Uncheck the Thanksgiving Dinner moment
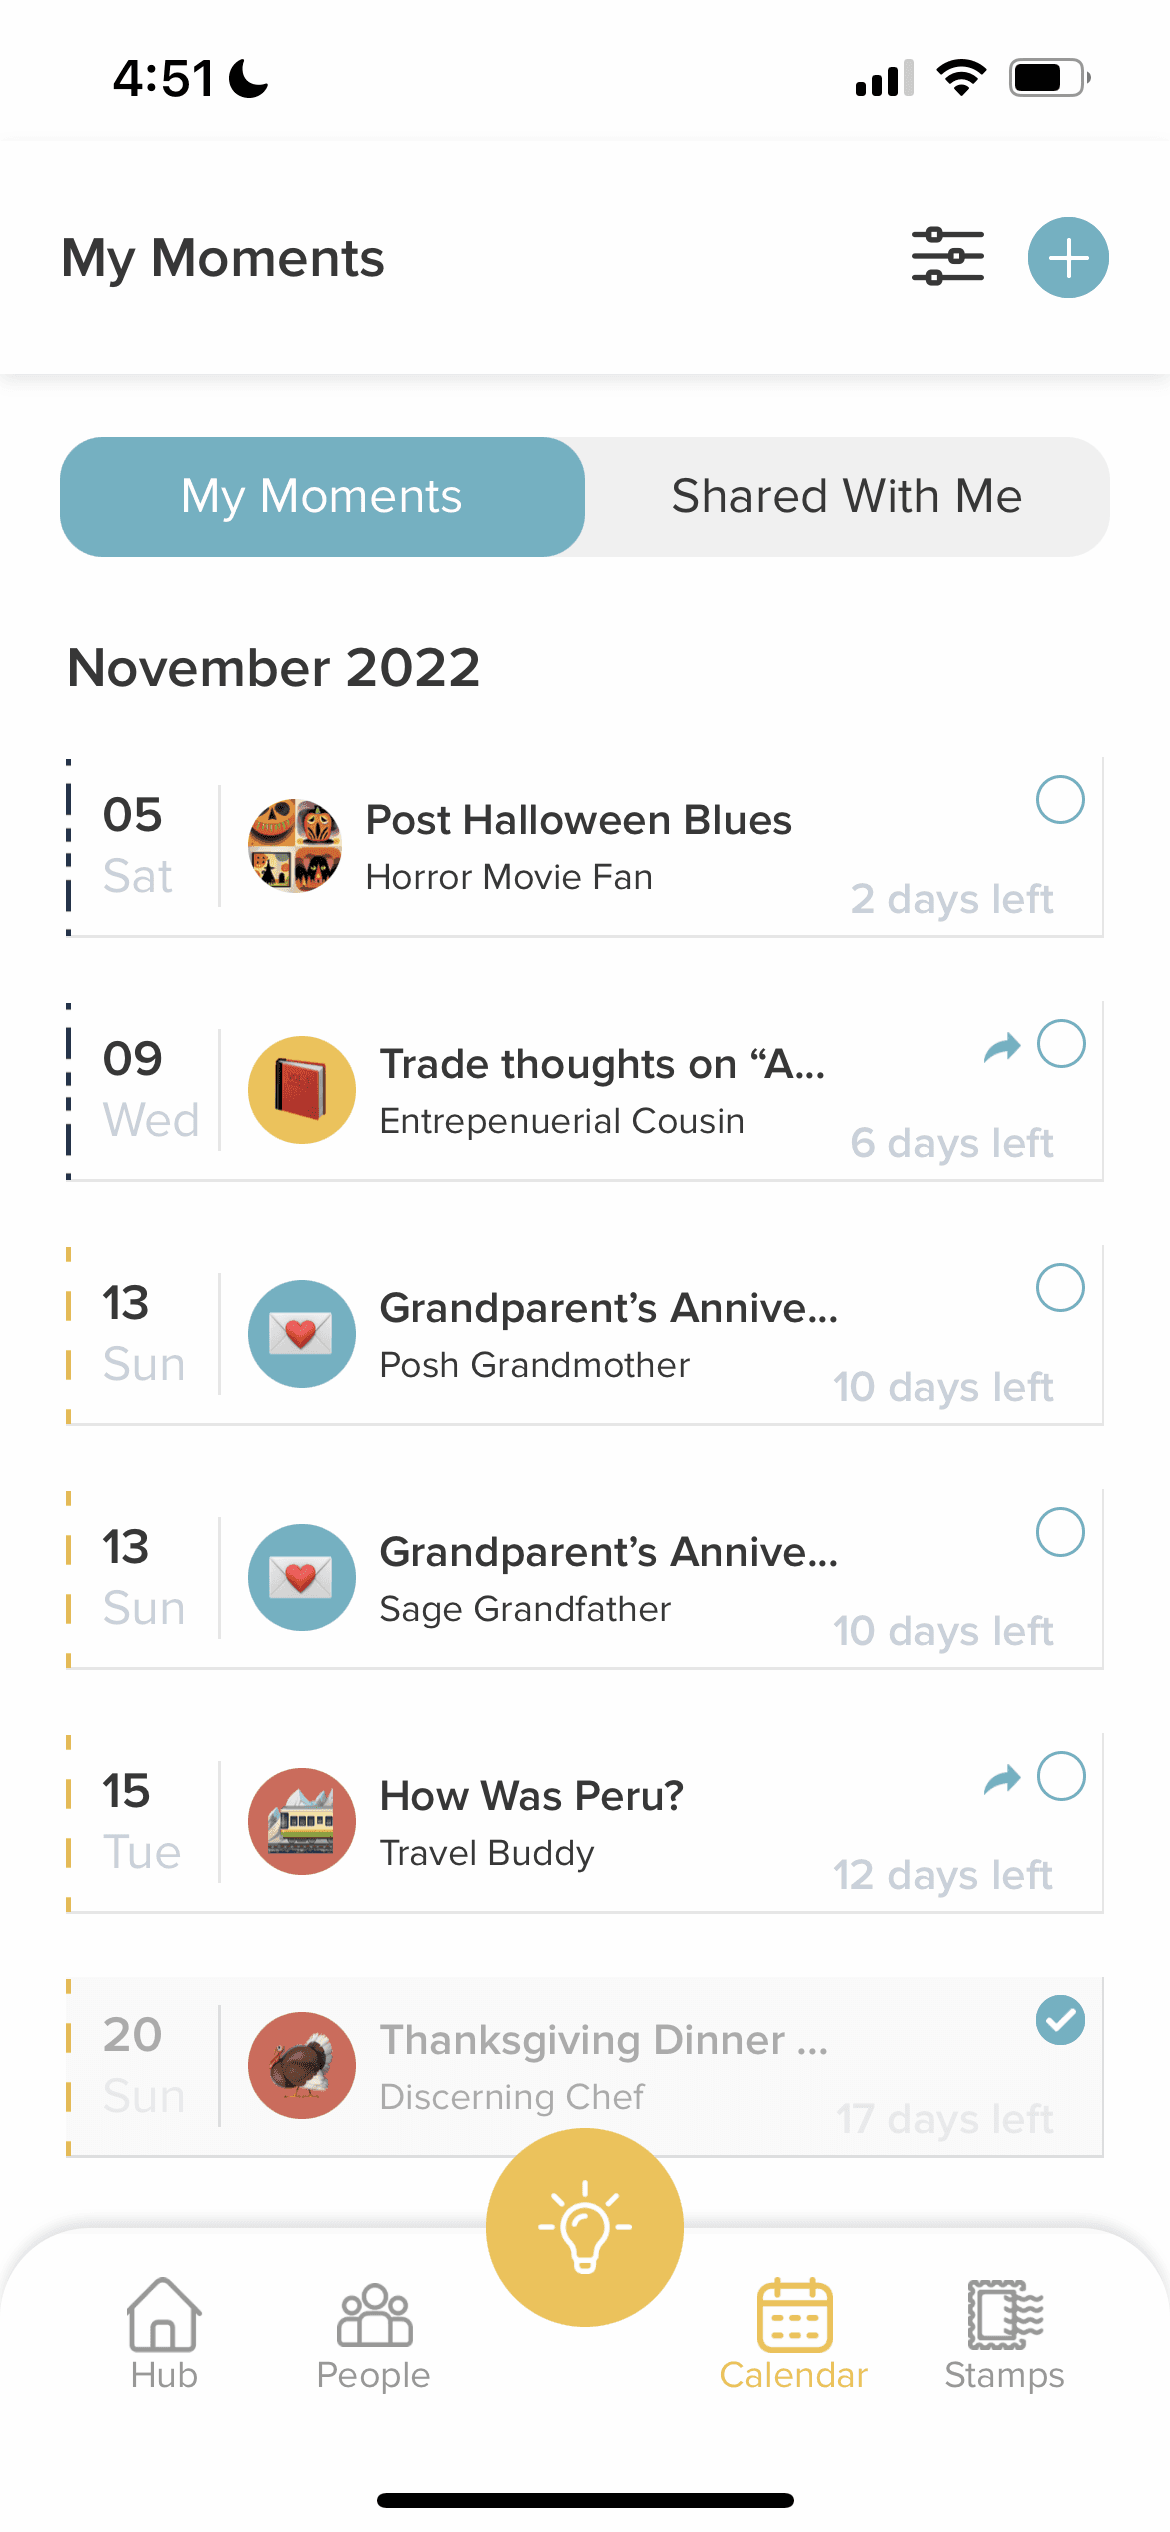Screen dimensions: 1170x2532 point(1060,2020)
